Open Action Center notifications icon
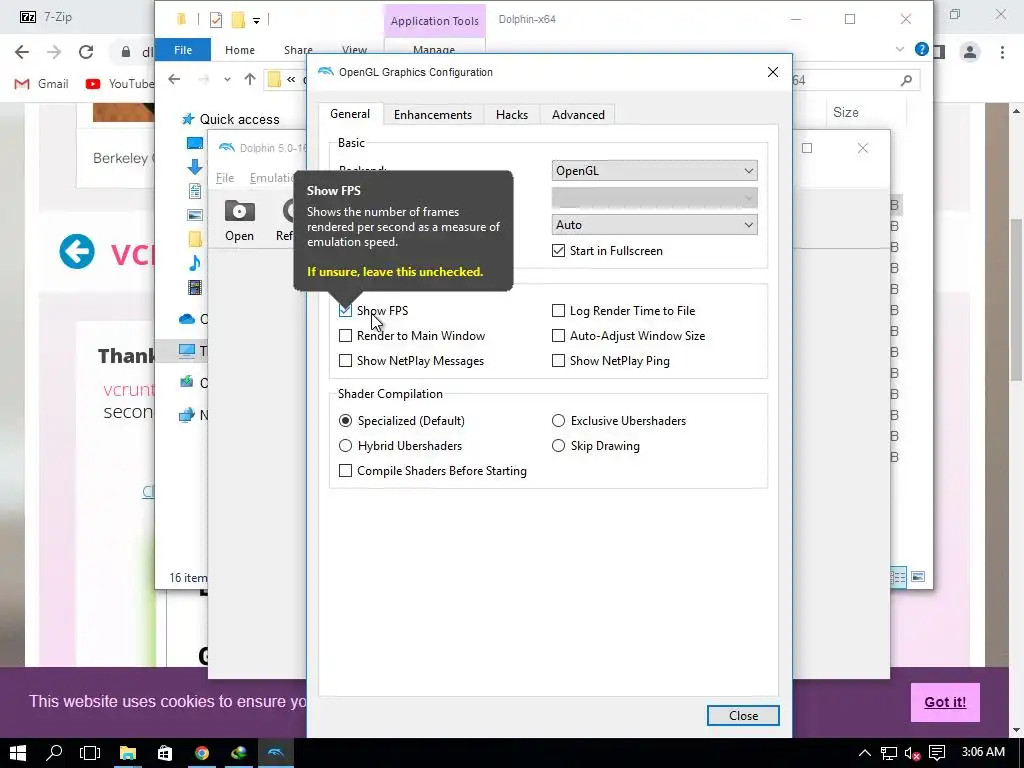Viewport: 1024px width, 768px height. pos(936,753)
